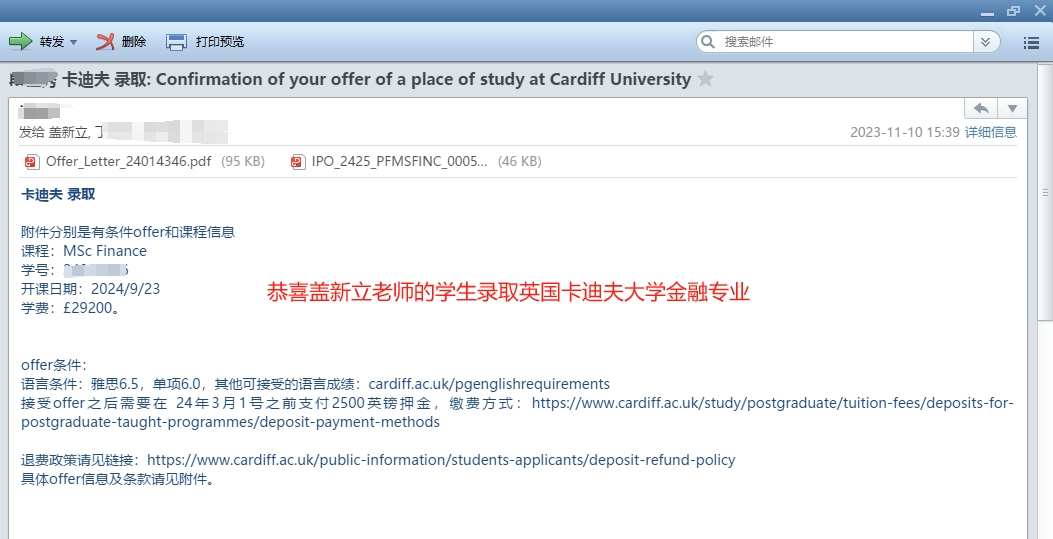Open Print Preview (打印预览) via printer icon
This screenshot has height=539, width=1053.
pyautogui.click(x=176, y=42)
